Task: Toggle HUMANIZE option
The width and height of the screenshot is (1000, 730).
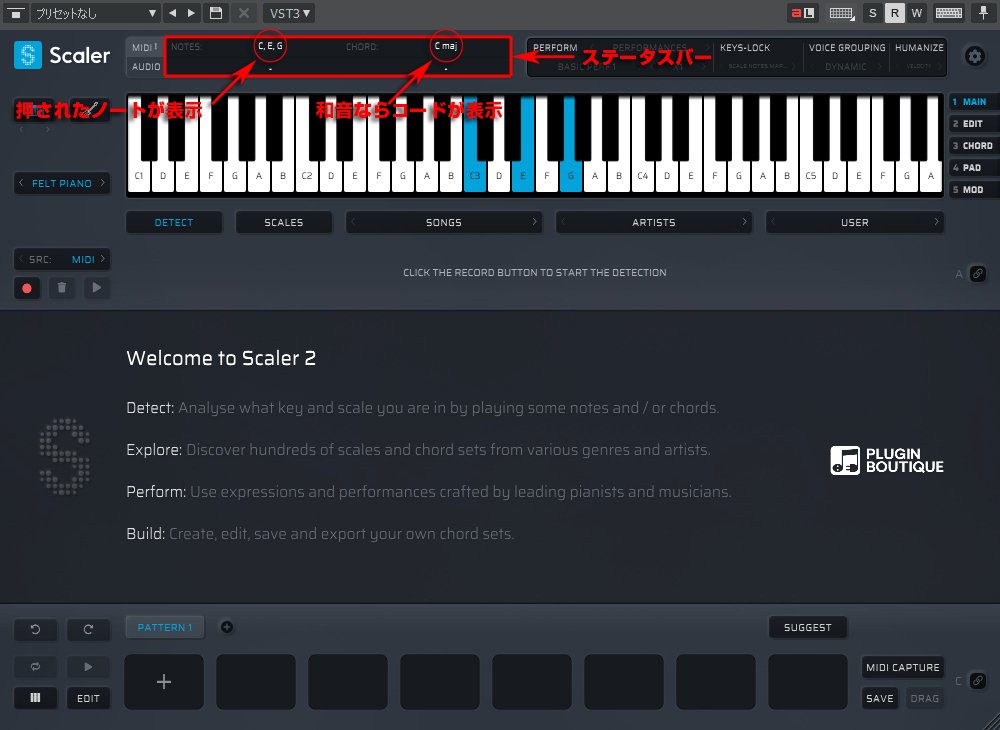Action: (919, 48)
